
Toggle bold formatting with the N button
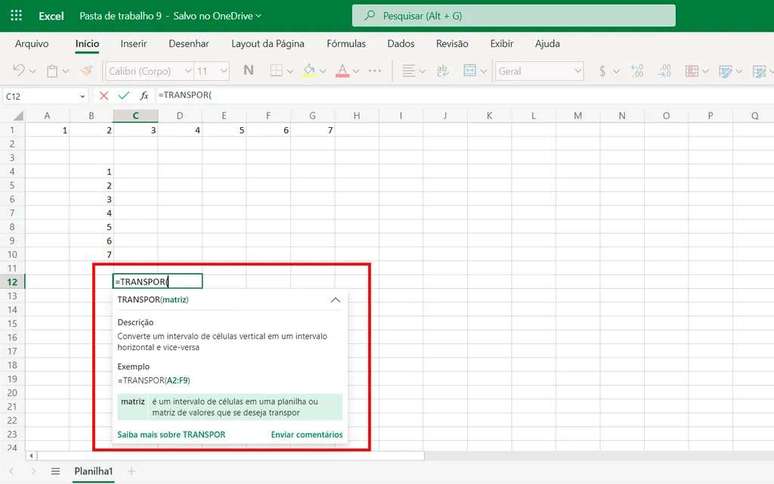coord(248,71)
